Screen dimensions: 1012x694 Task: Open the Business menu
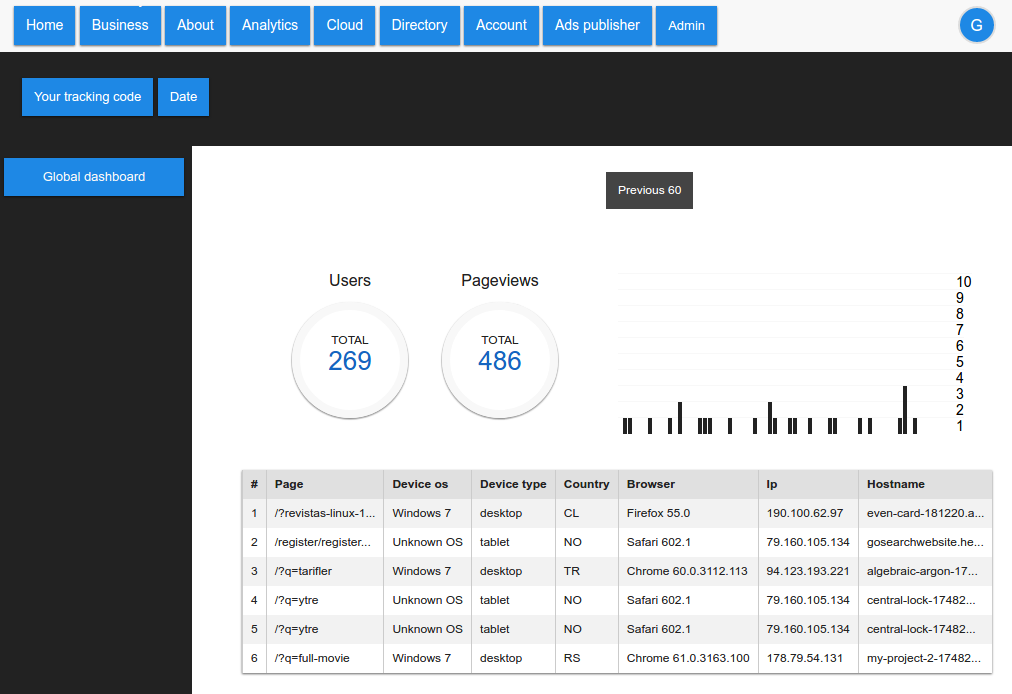[120, 26]
